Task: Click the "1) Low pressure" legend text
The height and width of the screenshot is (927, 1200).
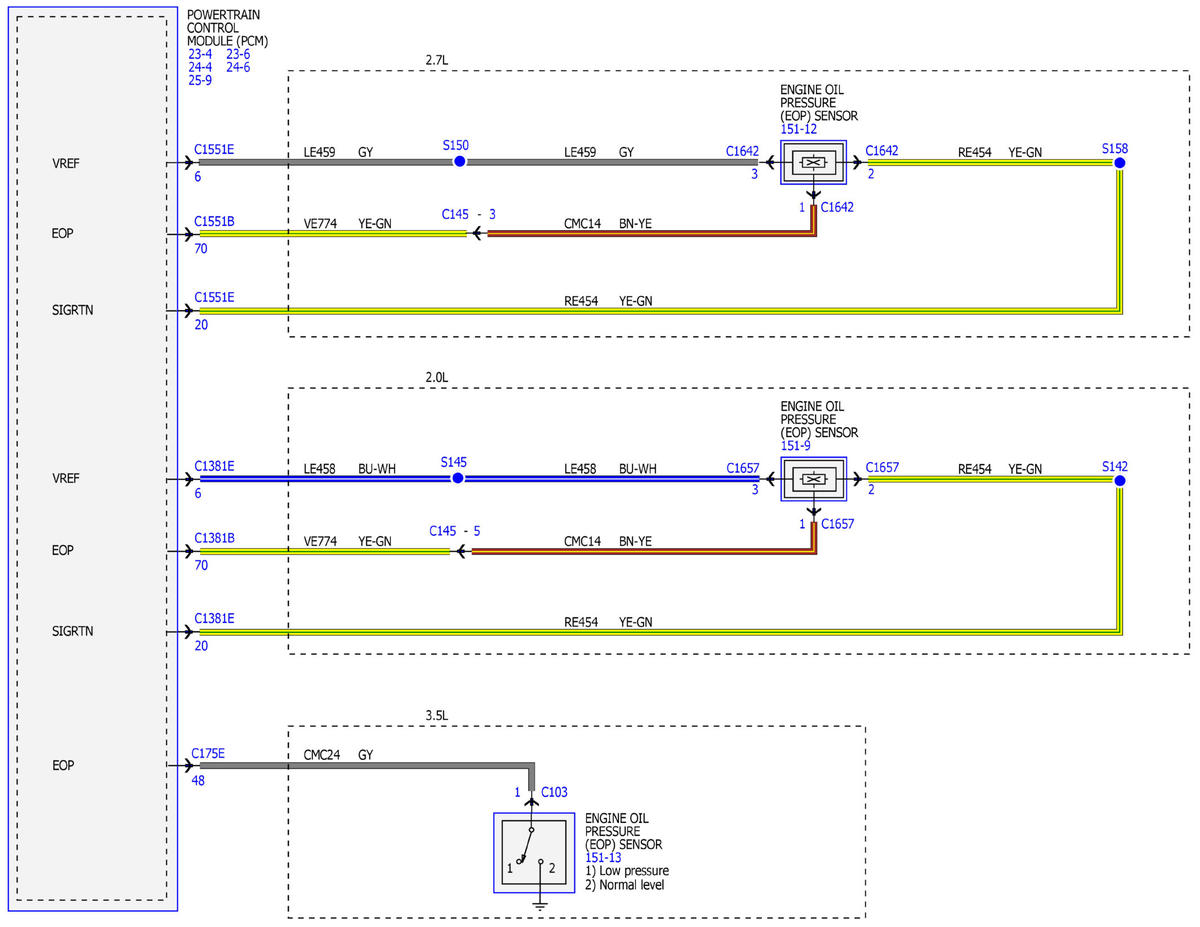Action: pyautogui.click(x=627, y=871)
